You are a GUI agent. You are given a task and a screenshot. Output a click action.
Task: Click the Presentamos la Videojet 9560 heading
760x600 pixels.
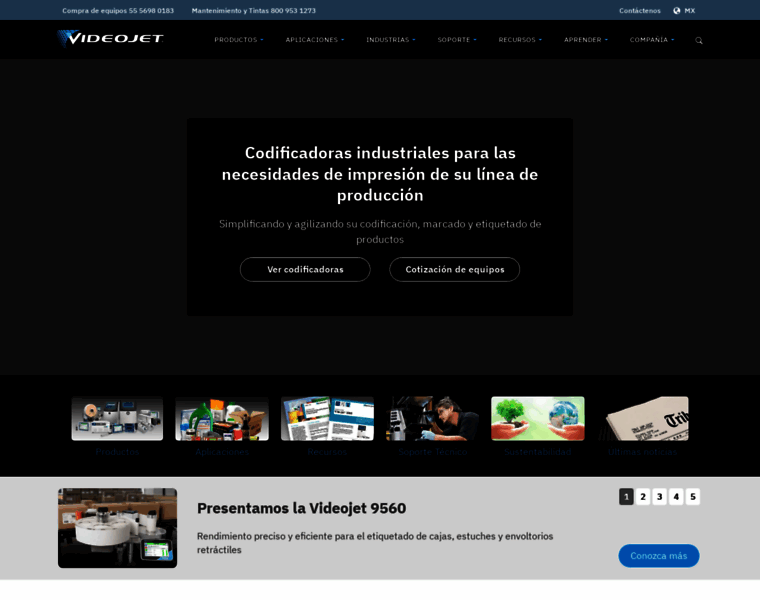pyautogui.click(x=301, y=508)
